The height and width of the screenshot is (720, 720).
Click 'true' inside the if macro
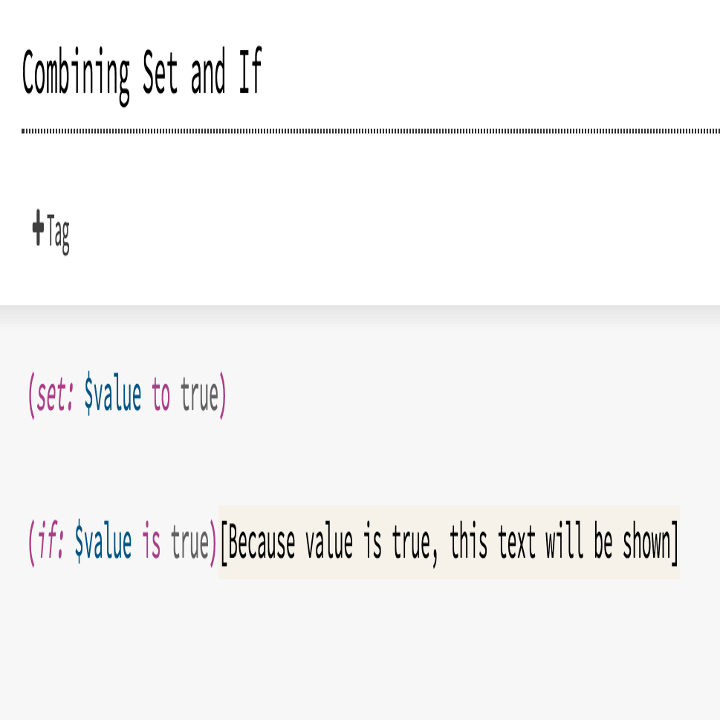click(x=189, y=543)
